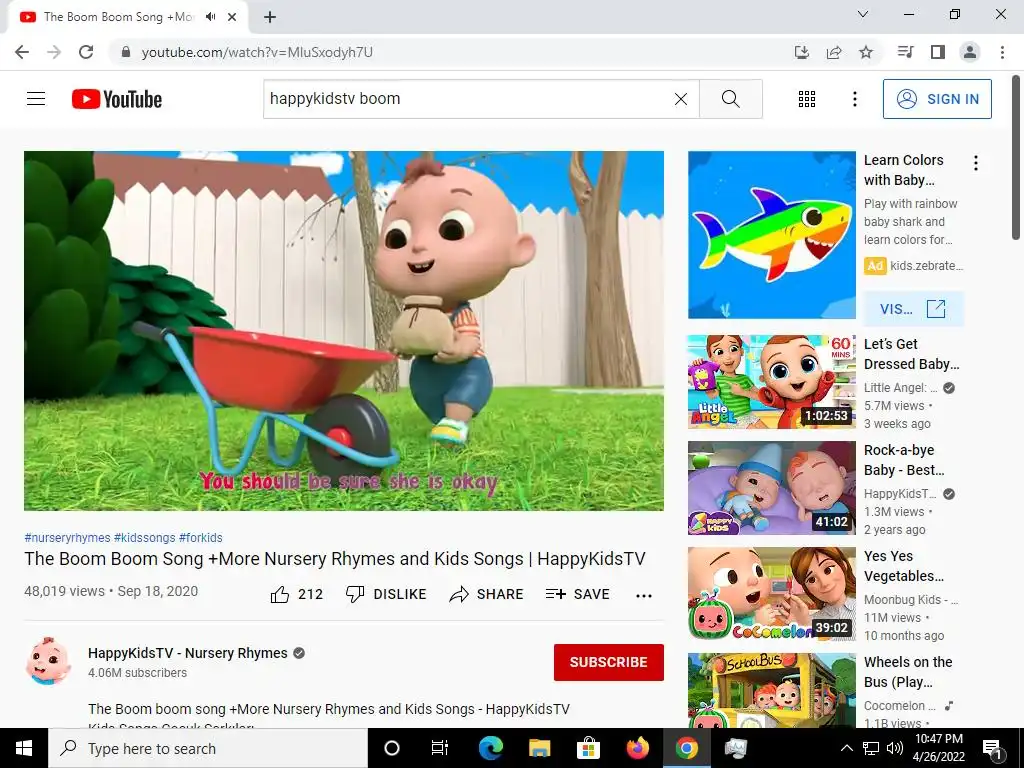1024x768 pixels.
Task: Click SAVE to playlist
Action: click(578, 594)
